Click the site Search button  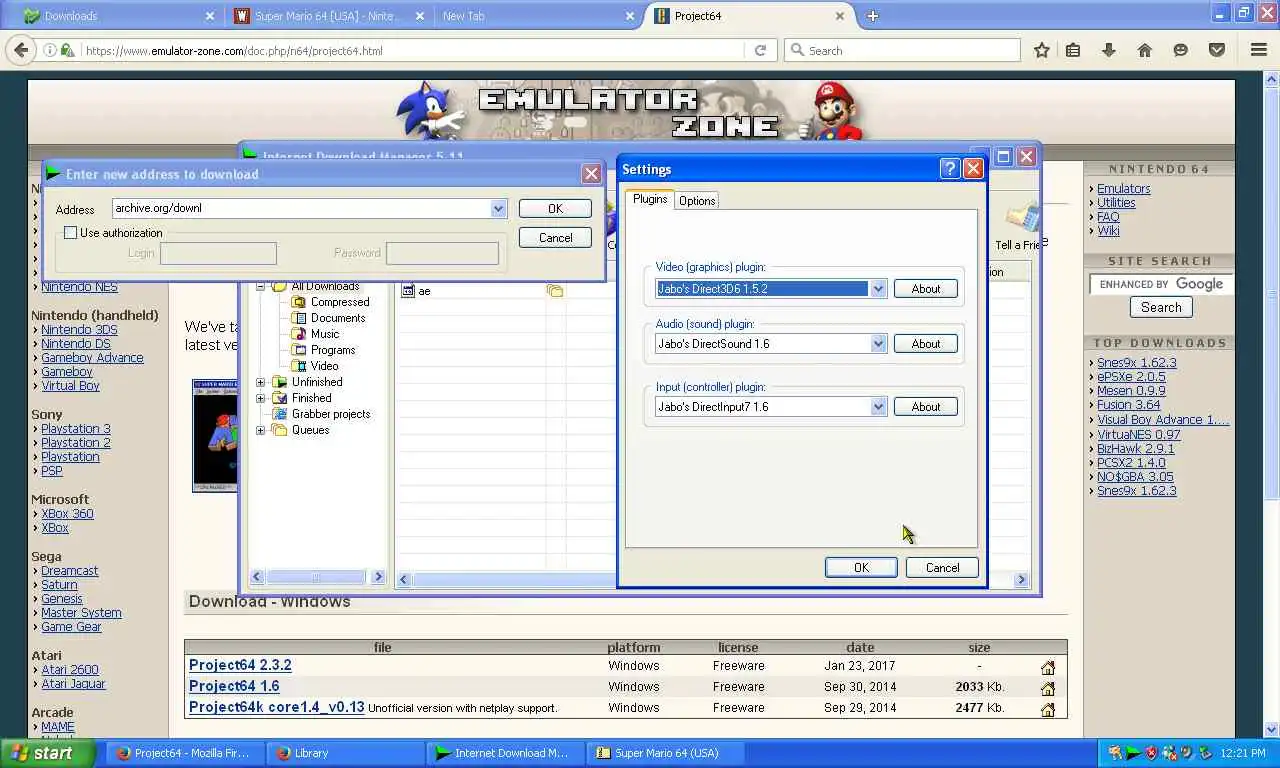click(1161, 308)
